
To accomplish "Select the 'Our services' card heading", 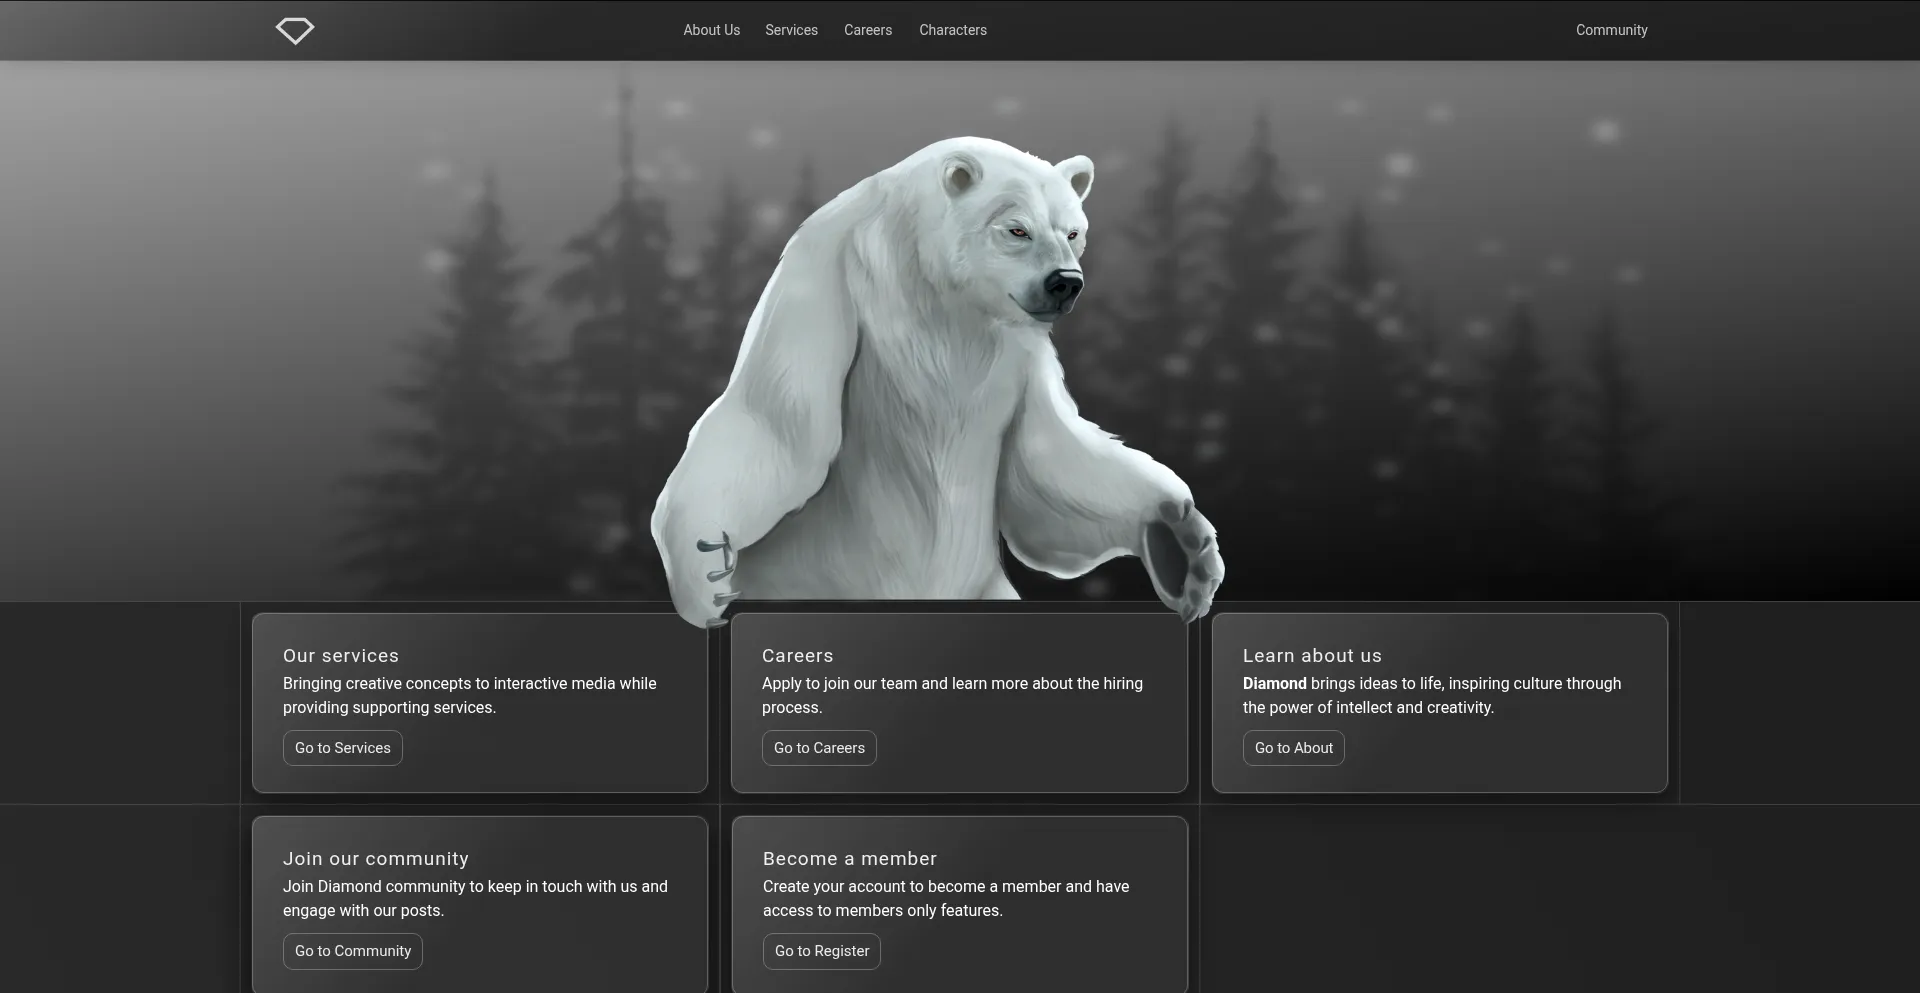I will click(341, 656).
